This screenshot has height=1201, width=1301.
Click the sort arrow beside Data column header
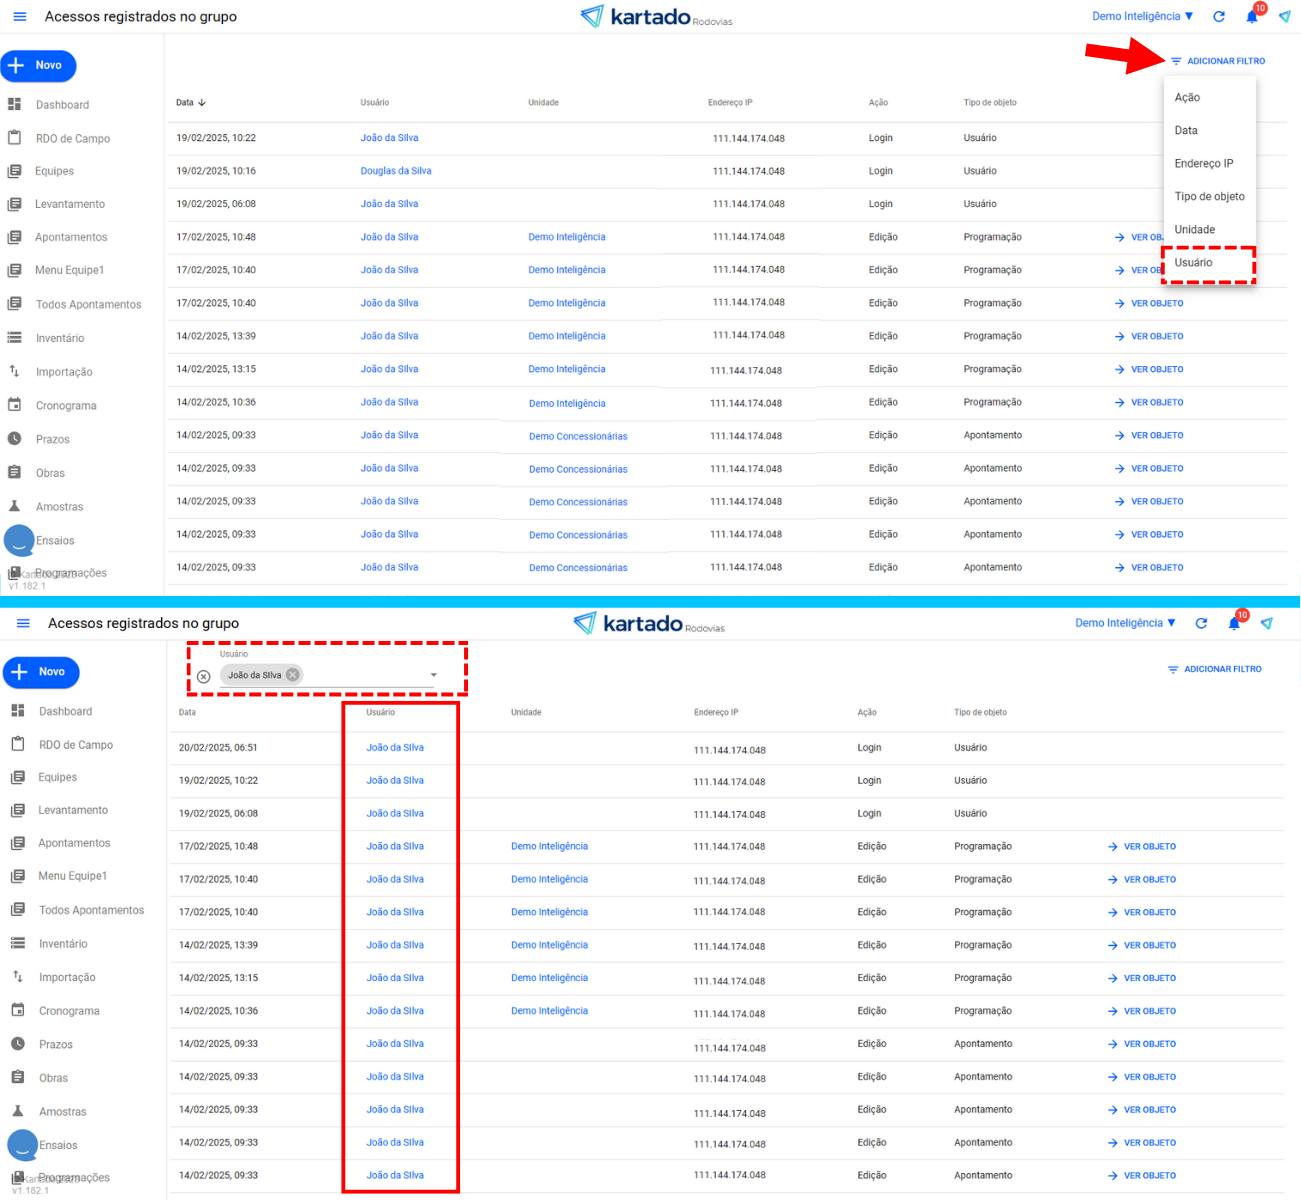[x=202, y=103]
